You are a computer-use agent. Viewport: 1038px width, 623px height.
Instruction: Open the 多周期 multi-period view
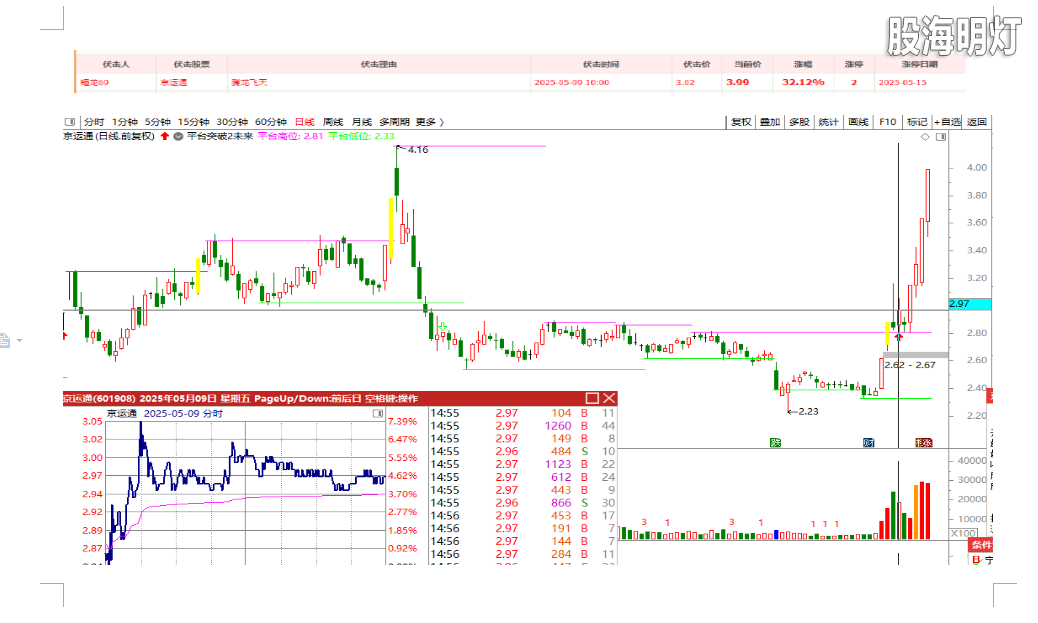pyautogui.click(x=394, y=122)
